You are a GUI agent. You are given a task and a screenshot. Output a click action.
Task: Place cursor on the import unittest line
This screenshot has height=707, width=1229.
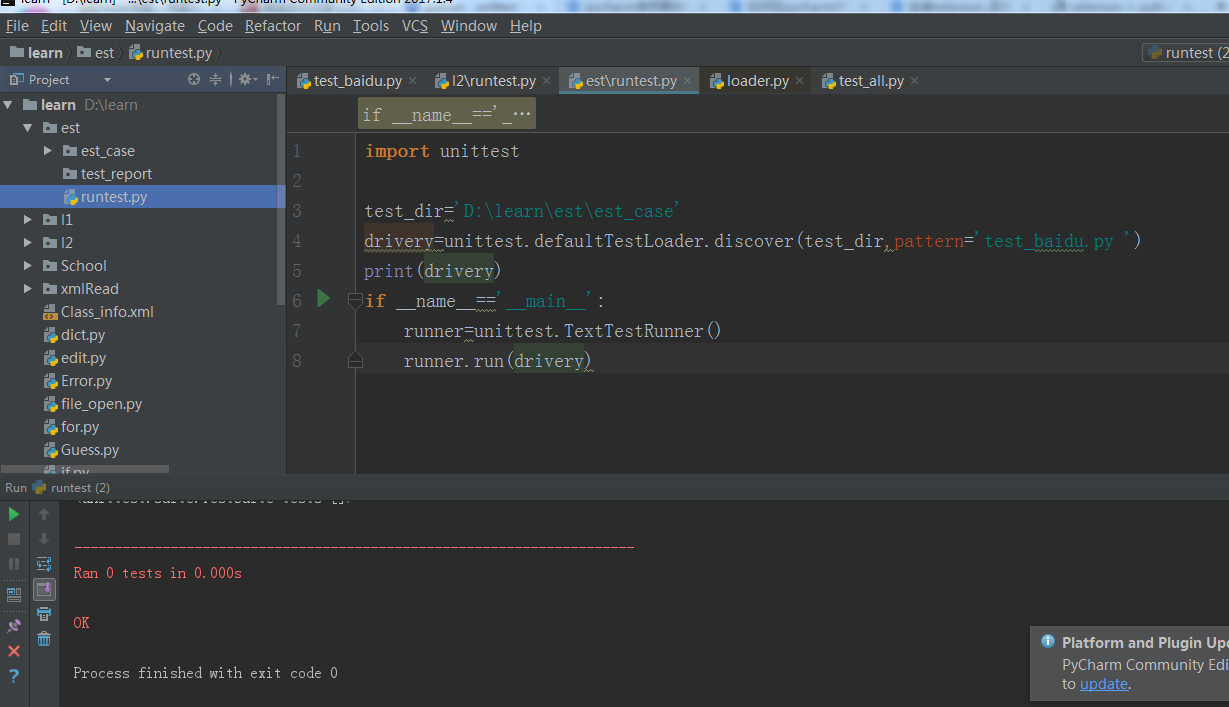(x=442, y=151)
